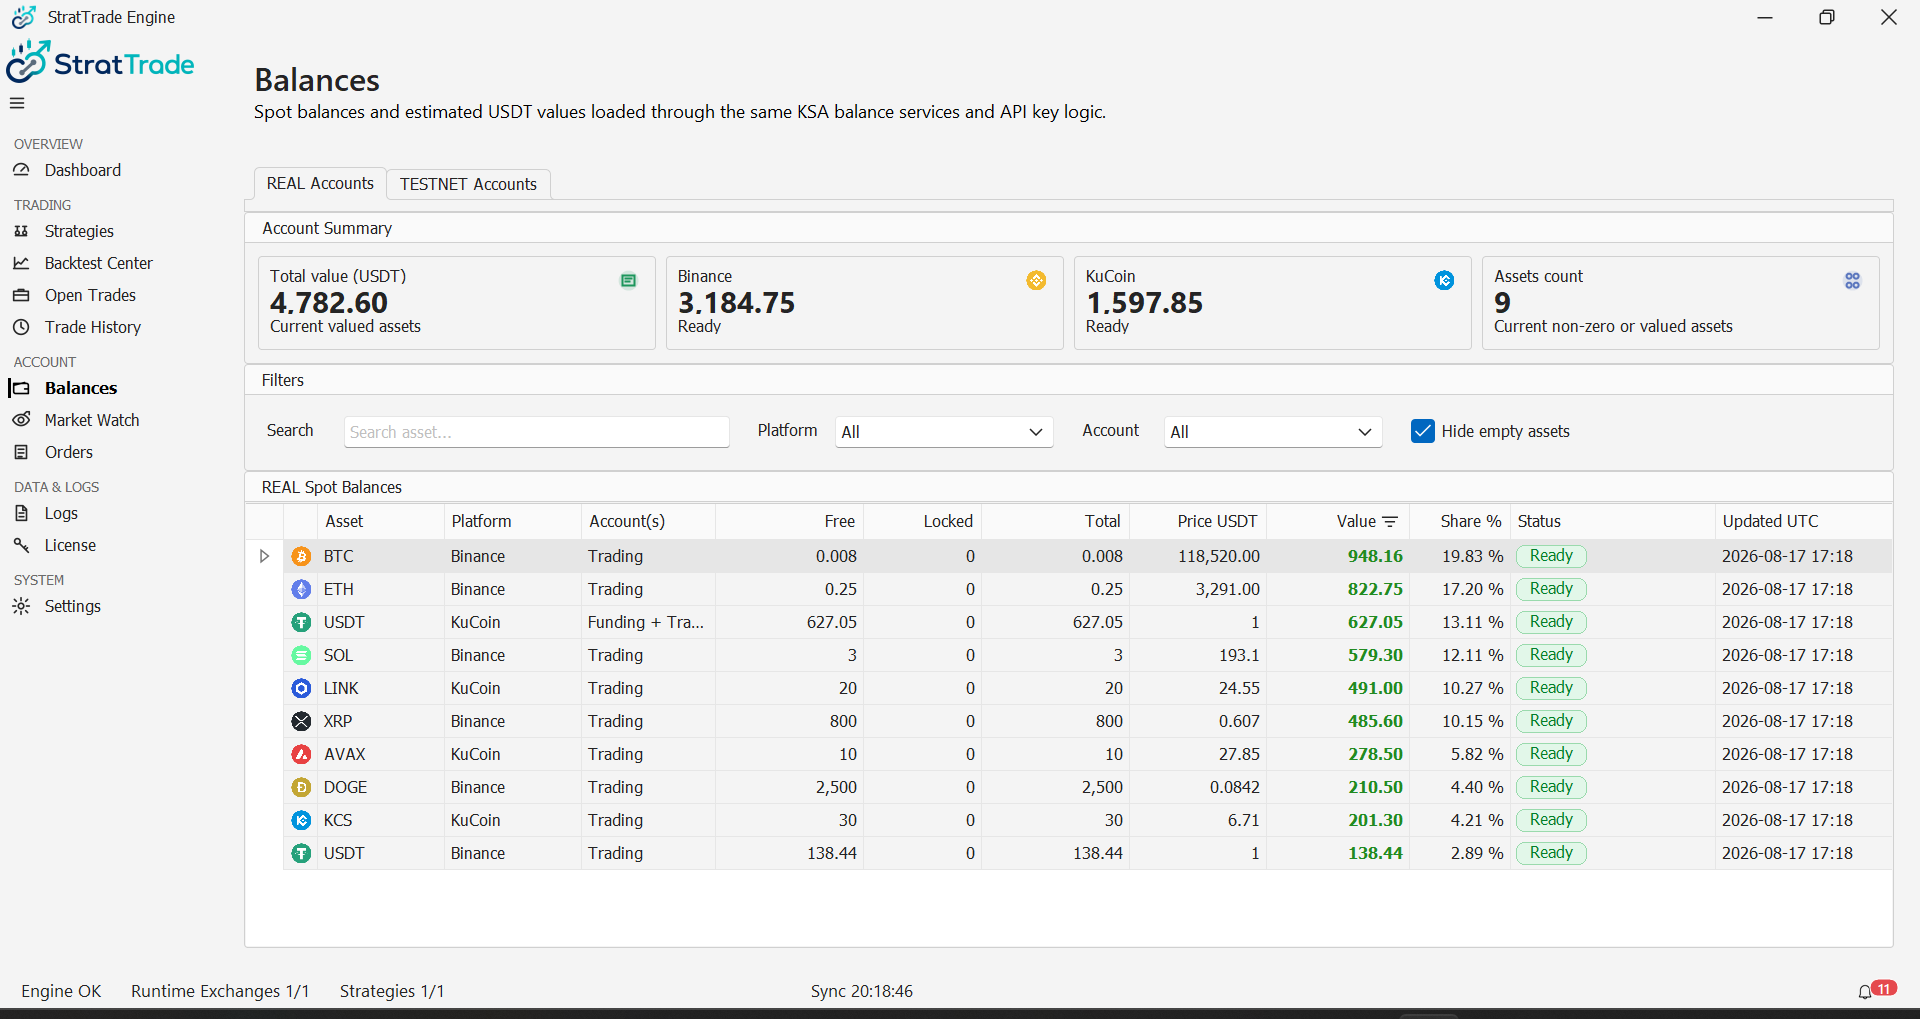Click Ready status badge in ETH row

(1551, 590)
